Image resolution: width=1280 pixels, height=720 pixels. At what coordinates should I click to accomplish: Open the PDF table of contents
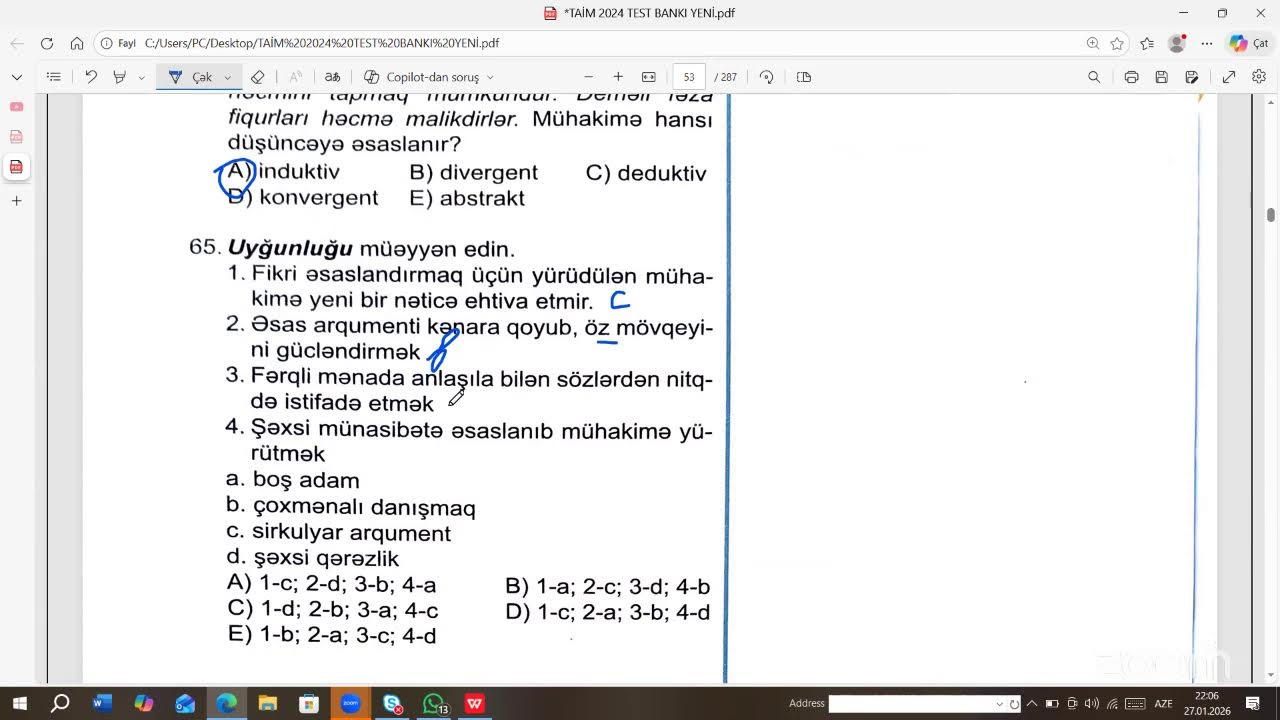tap(54, 77)
